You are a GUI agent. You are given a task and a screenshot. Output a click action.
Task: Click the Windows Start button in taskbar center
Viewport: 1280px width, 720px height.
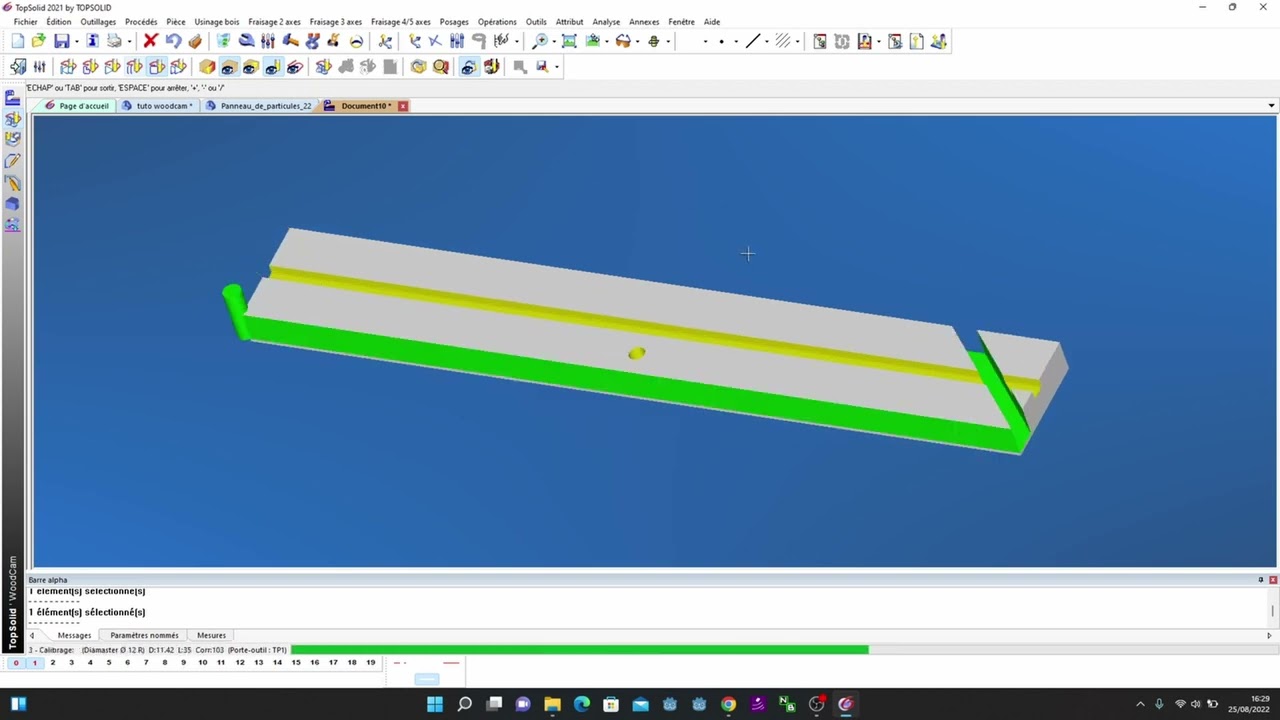pyautogui.click(x=434, y=704)
